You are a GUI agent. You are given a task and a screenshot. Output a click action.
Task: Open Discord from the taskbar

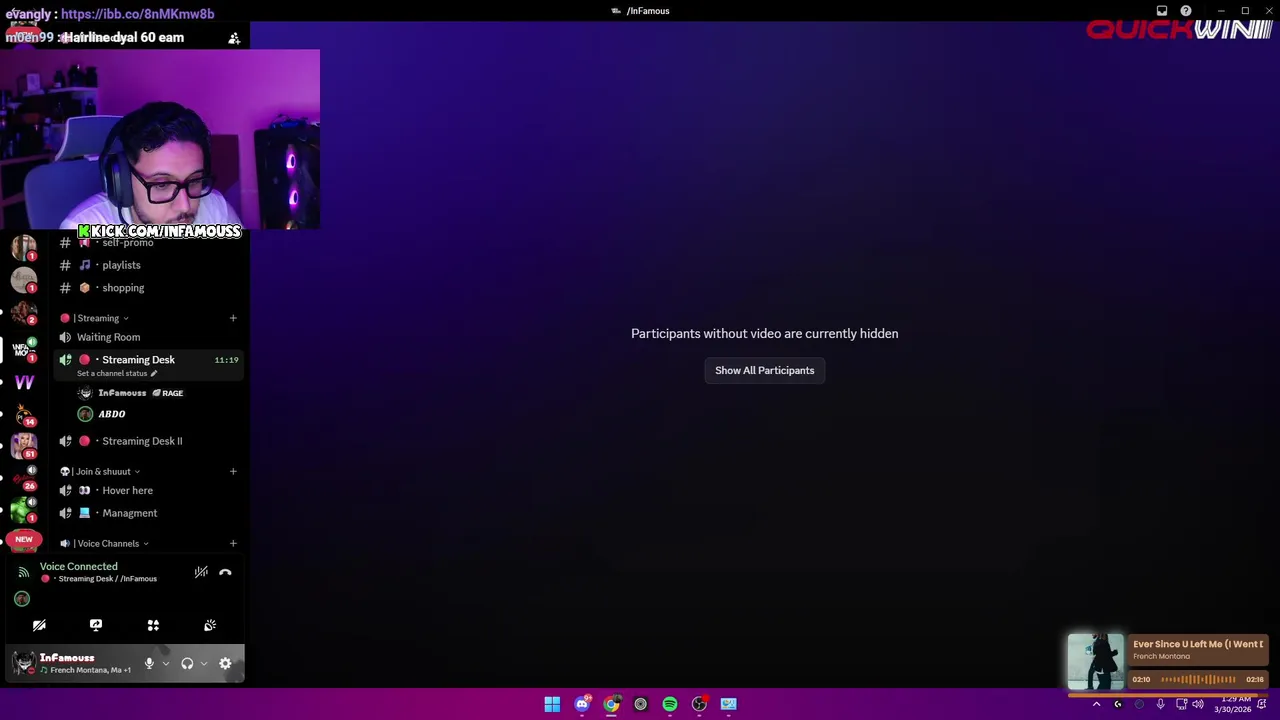tap(582, 704)
